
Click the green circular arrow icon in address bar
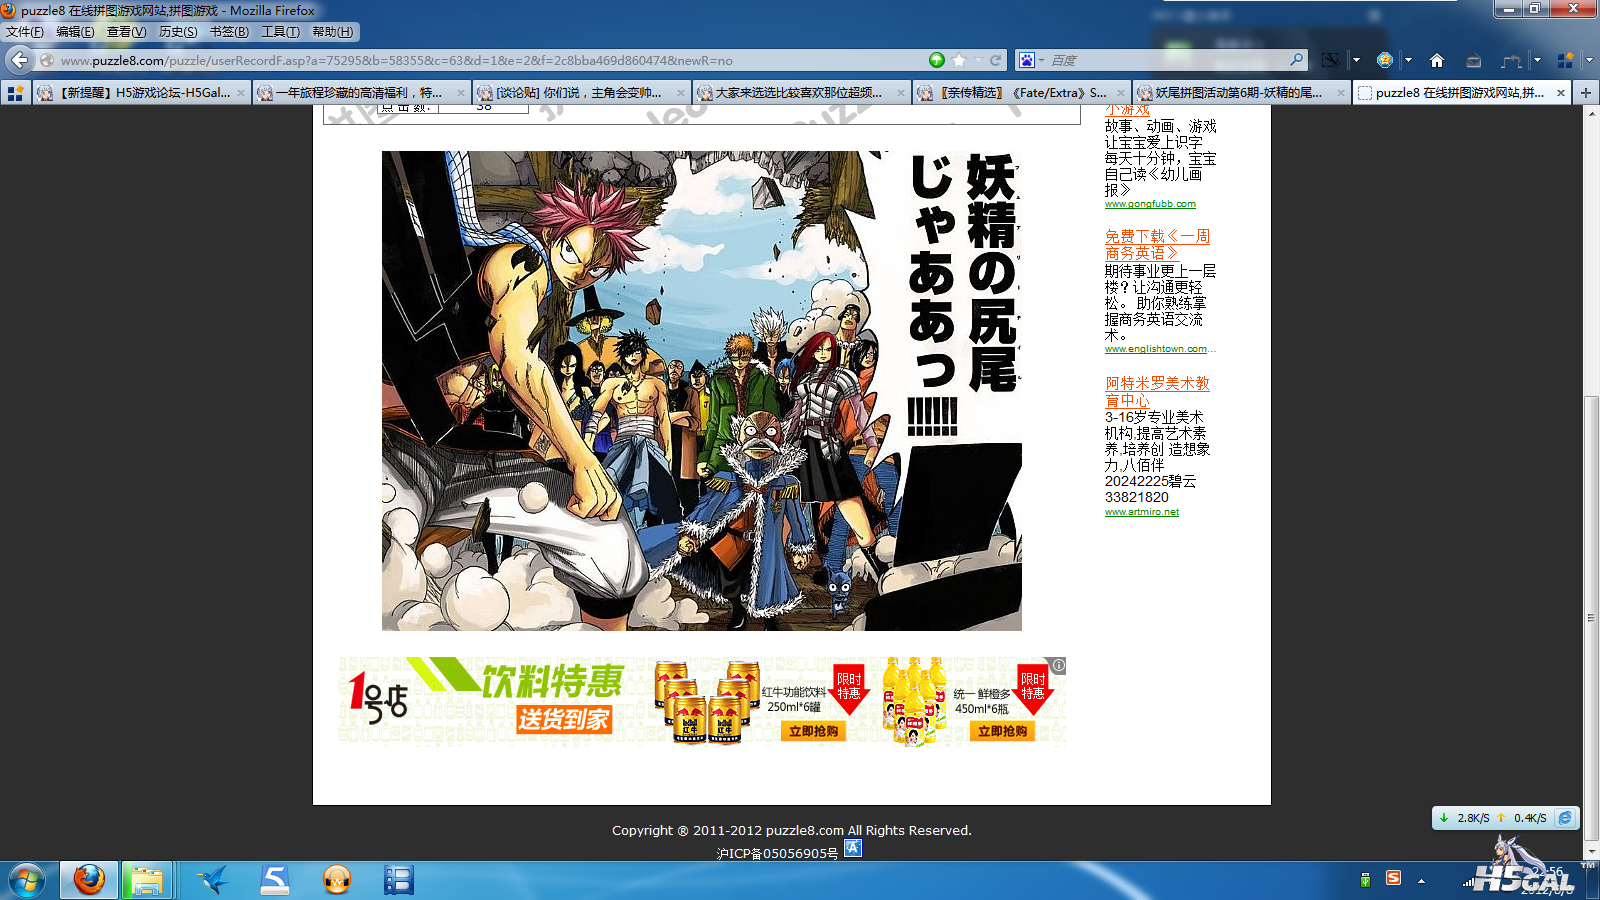tap(936, 60)
